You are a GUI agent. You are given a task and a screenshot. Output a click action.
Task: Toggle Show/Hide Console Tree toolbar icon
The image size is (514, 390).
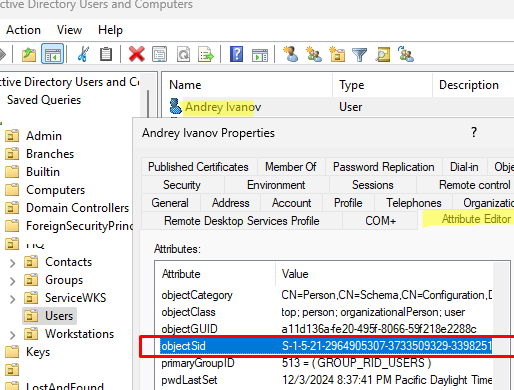[52, 54]
